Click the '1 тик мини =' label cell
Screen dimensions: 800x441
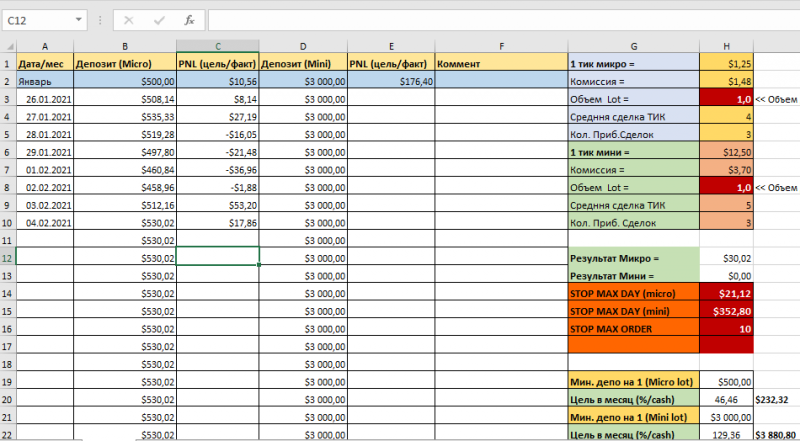[634, 152]
